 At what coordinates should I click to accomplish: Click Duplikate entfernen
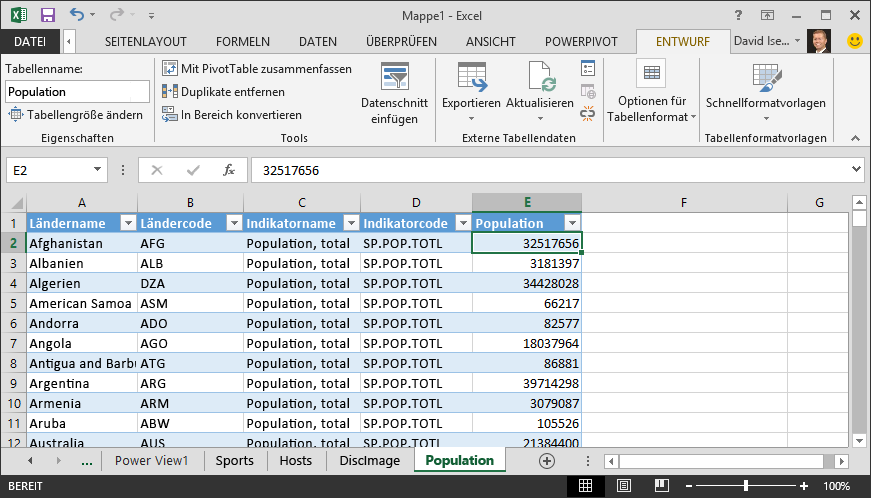[223, 92]
